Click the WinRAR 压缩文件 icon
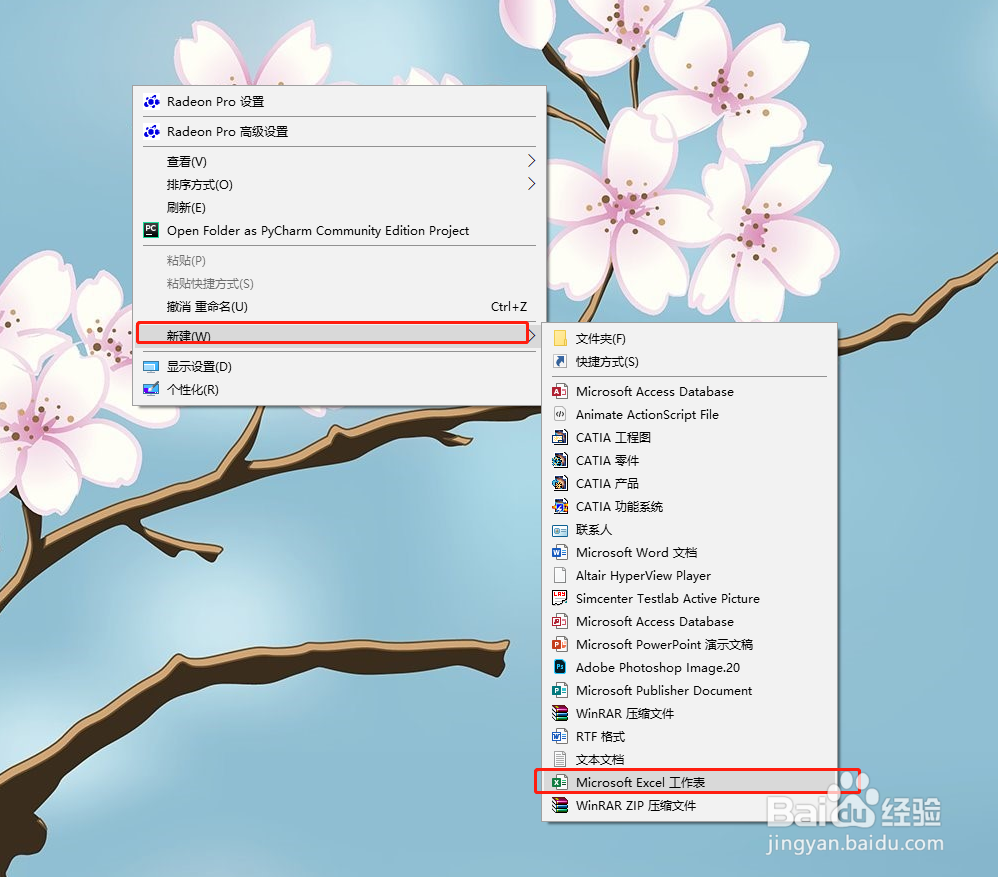The width and height of the screenshot is (998, 877). [x=560, y=713]
